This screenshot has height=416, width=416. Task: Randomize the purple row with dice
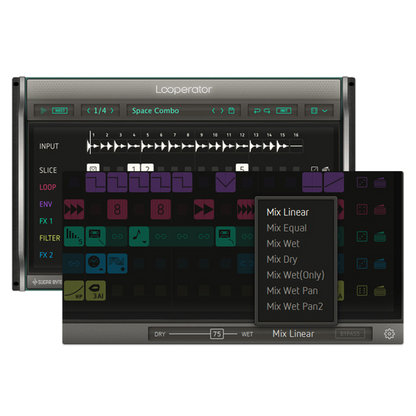pos(362,182)
